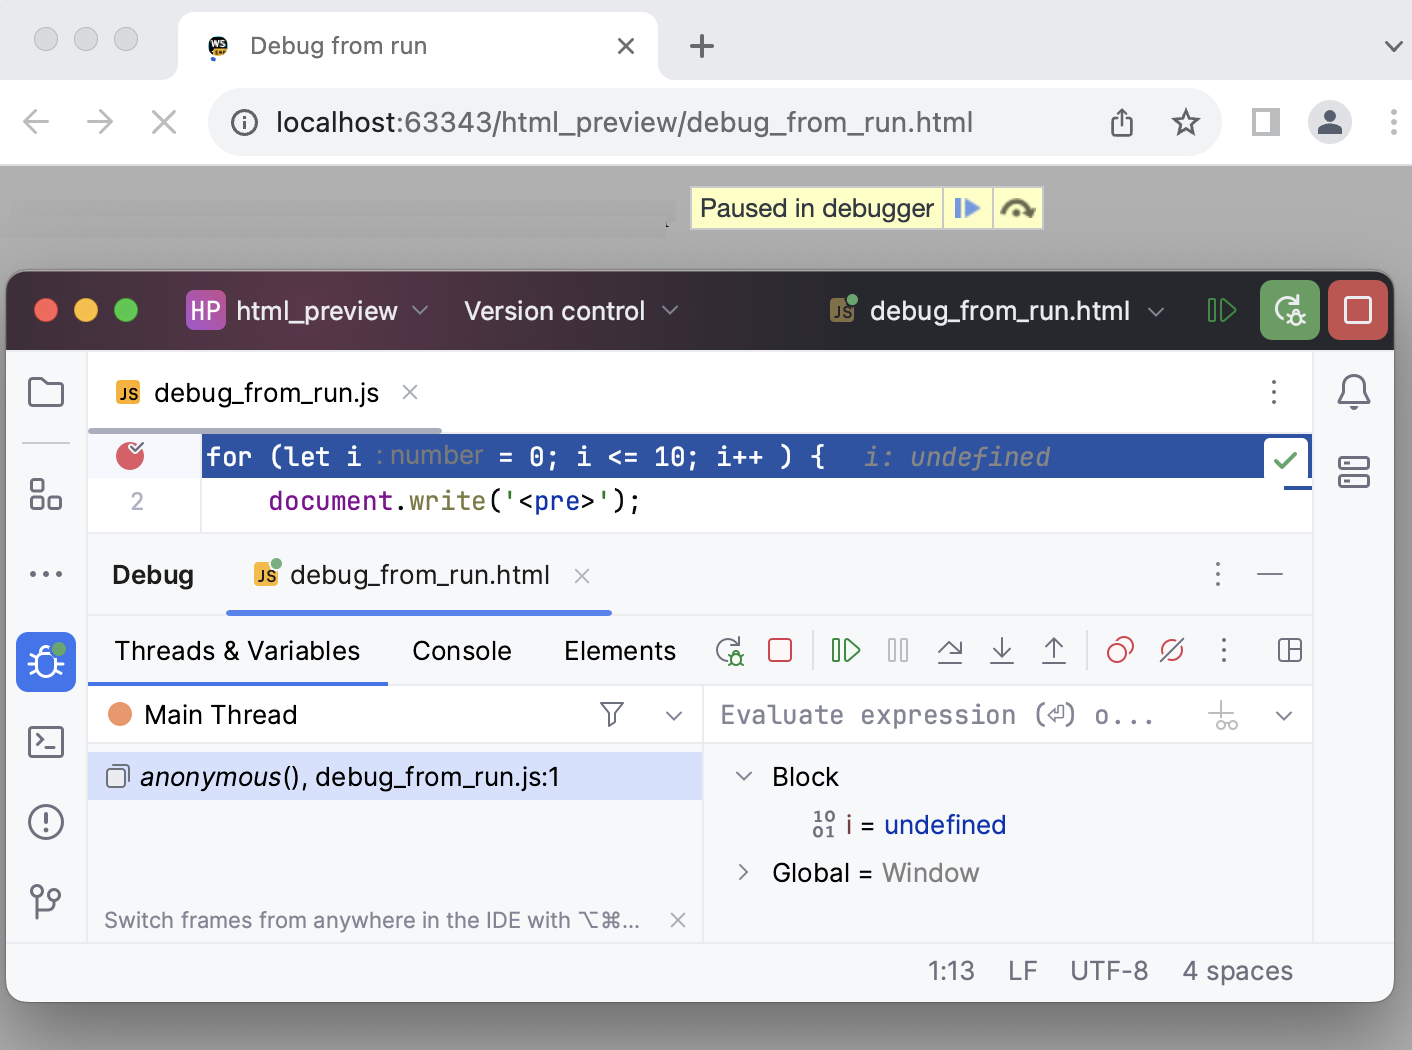
Task: Step over the current line
Action: tap(950, 650)
